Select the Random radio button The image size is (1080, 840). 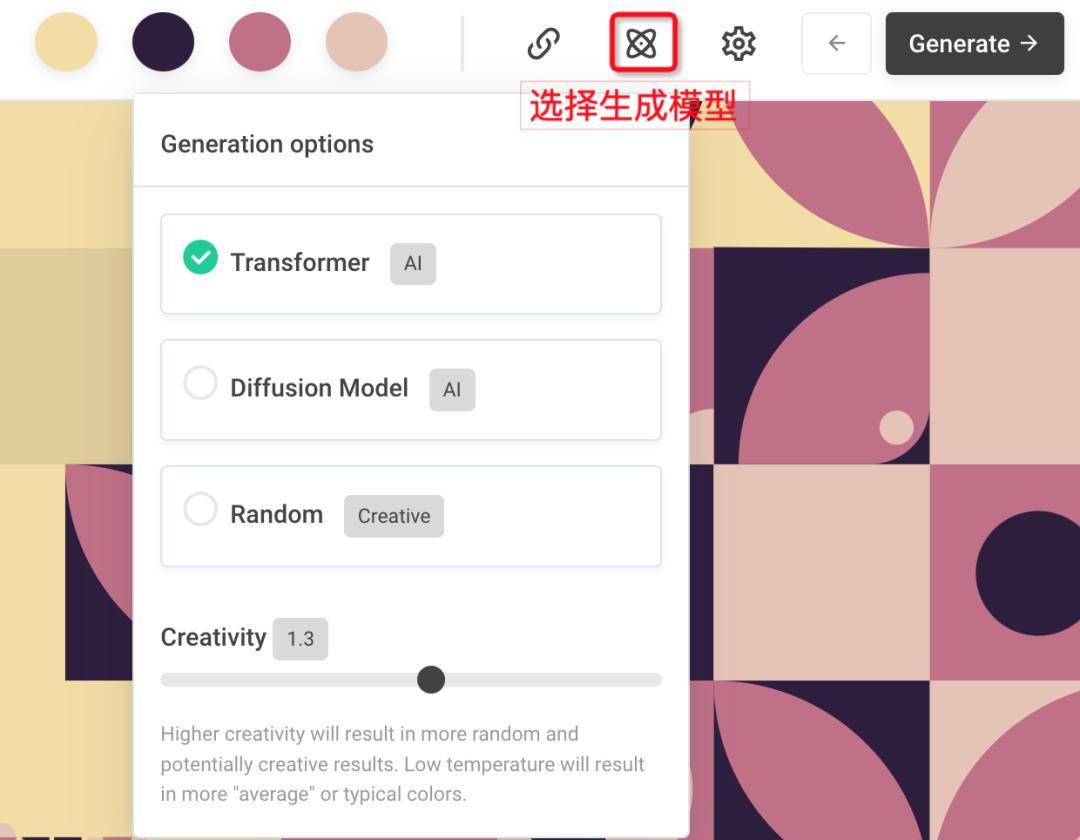click(200, 509)
